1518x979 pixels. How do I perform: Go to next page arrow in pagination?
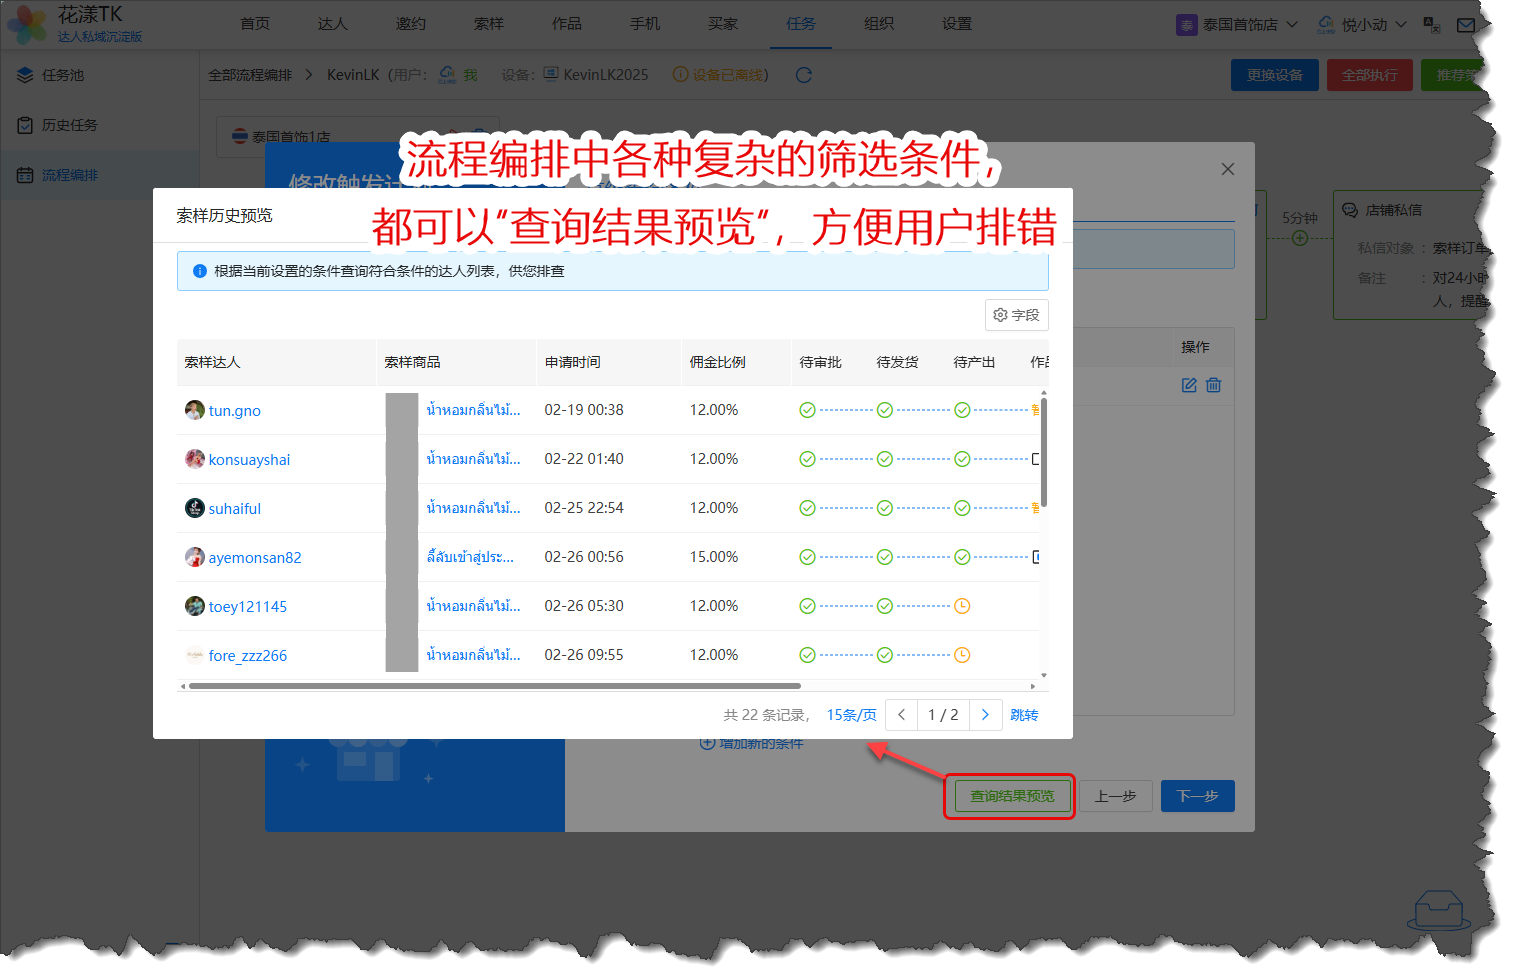985,714
